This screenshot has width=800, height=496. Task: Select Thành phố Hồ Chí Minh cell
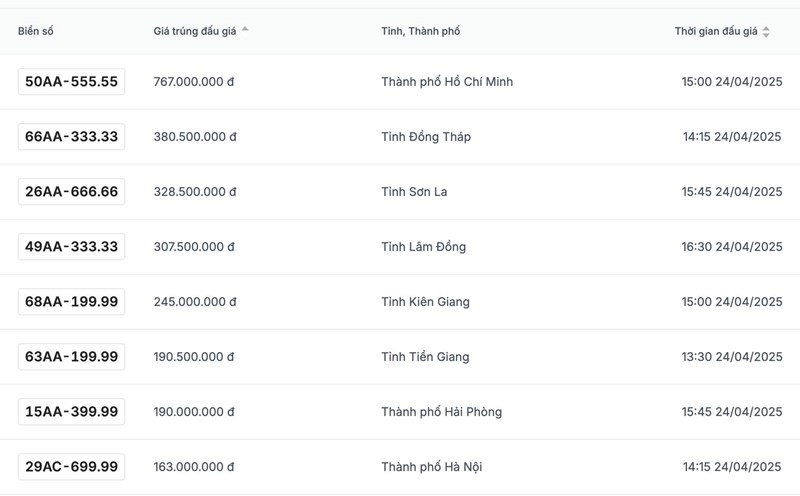[x=447, y=82]
